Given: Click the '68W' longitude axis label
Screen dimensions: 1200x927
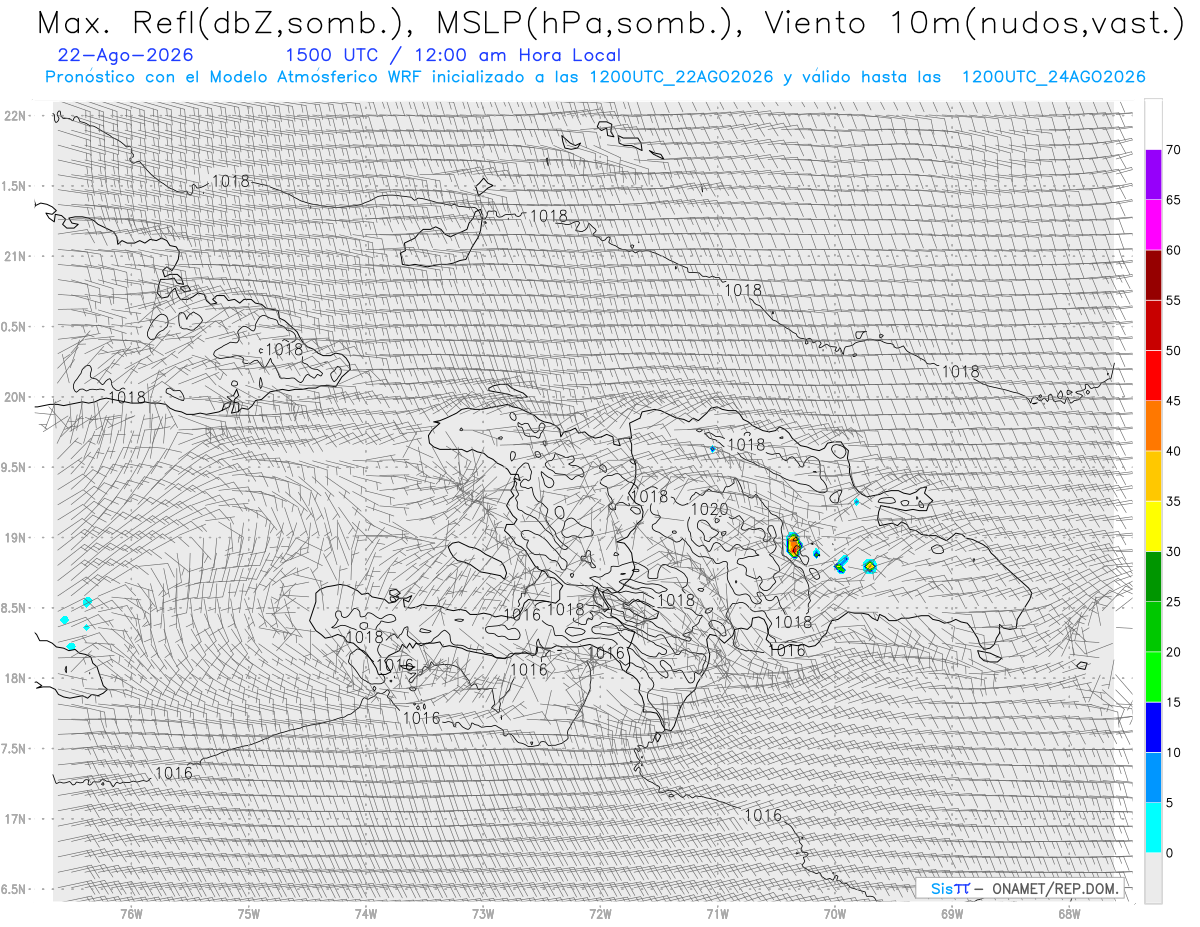Looking at the screenshot, I should [x=1069, y=913].
